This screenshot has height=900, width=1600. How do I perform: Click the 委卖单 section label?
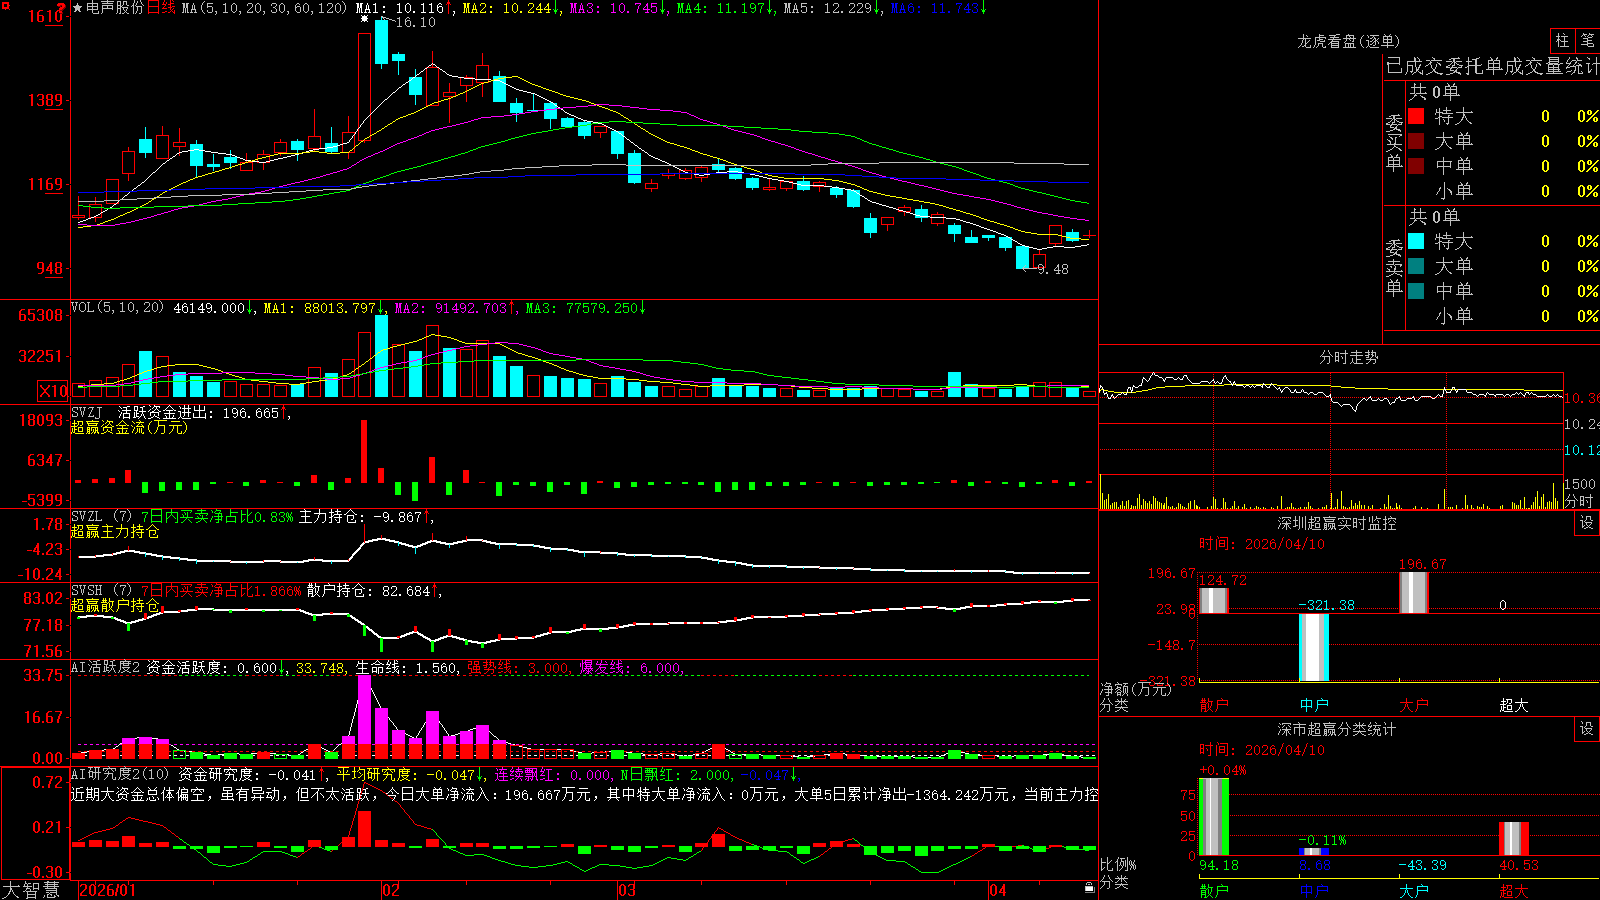pyautogui.click(x=1394, y=267)
